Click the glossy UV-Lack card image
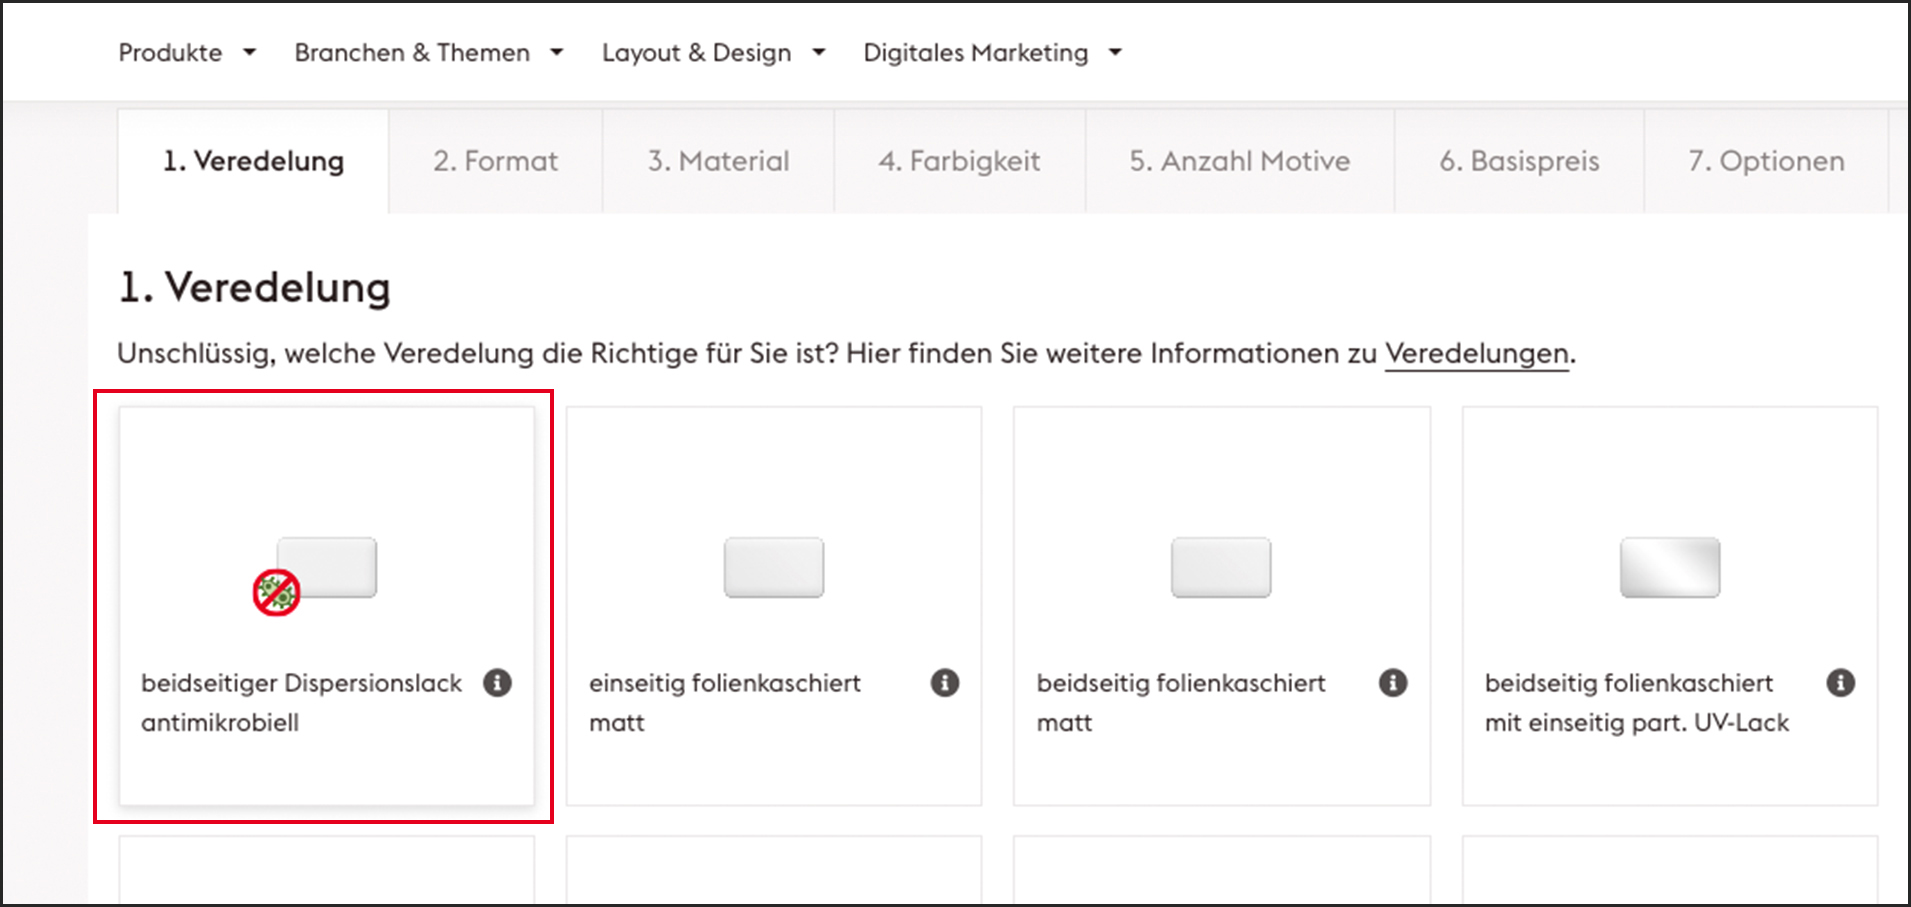Image resolution: width=1911 pixels, height=907 pixels. 1670,568
